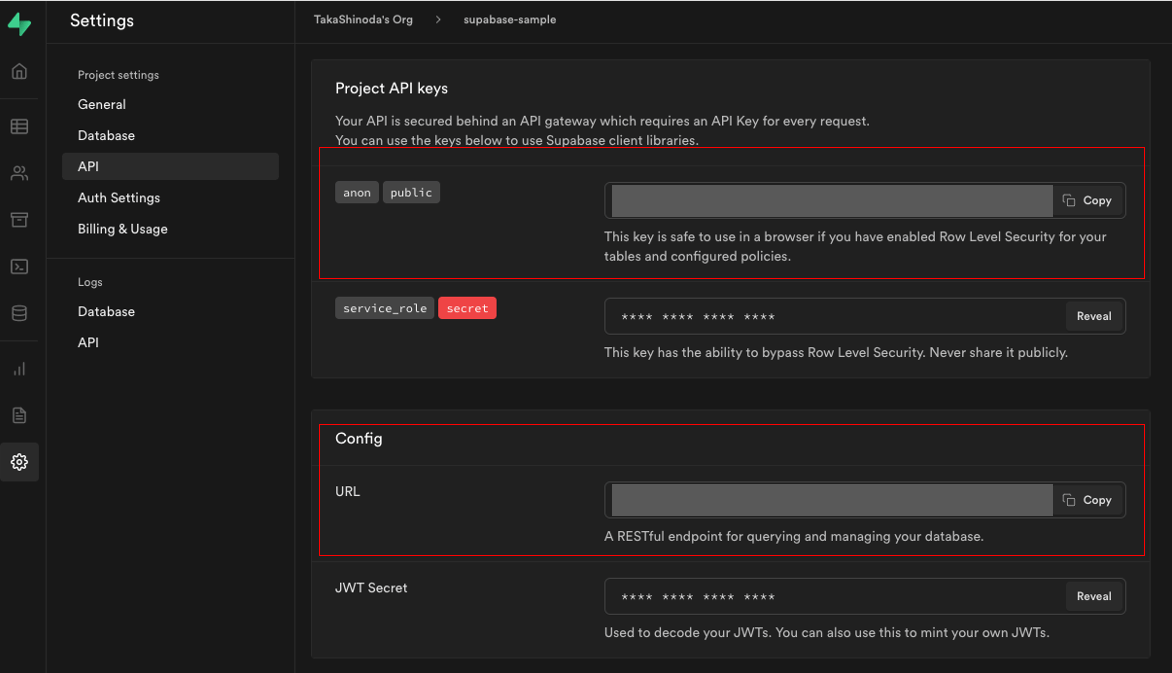Click the anon tag
1172x673 pixels.
(x=357, y=192)
